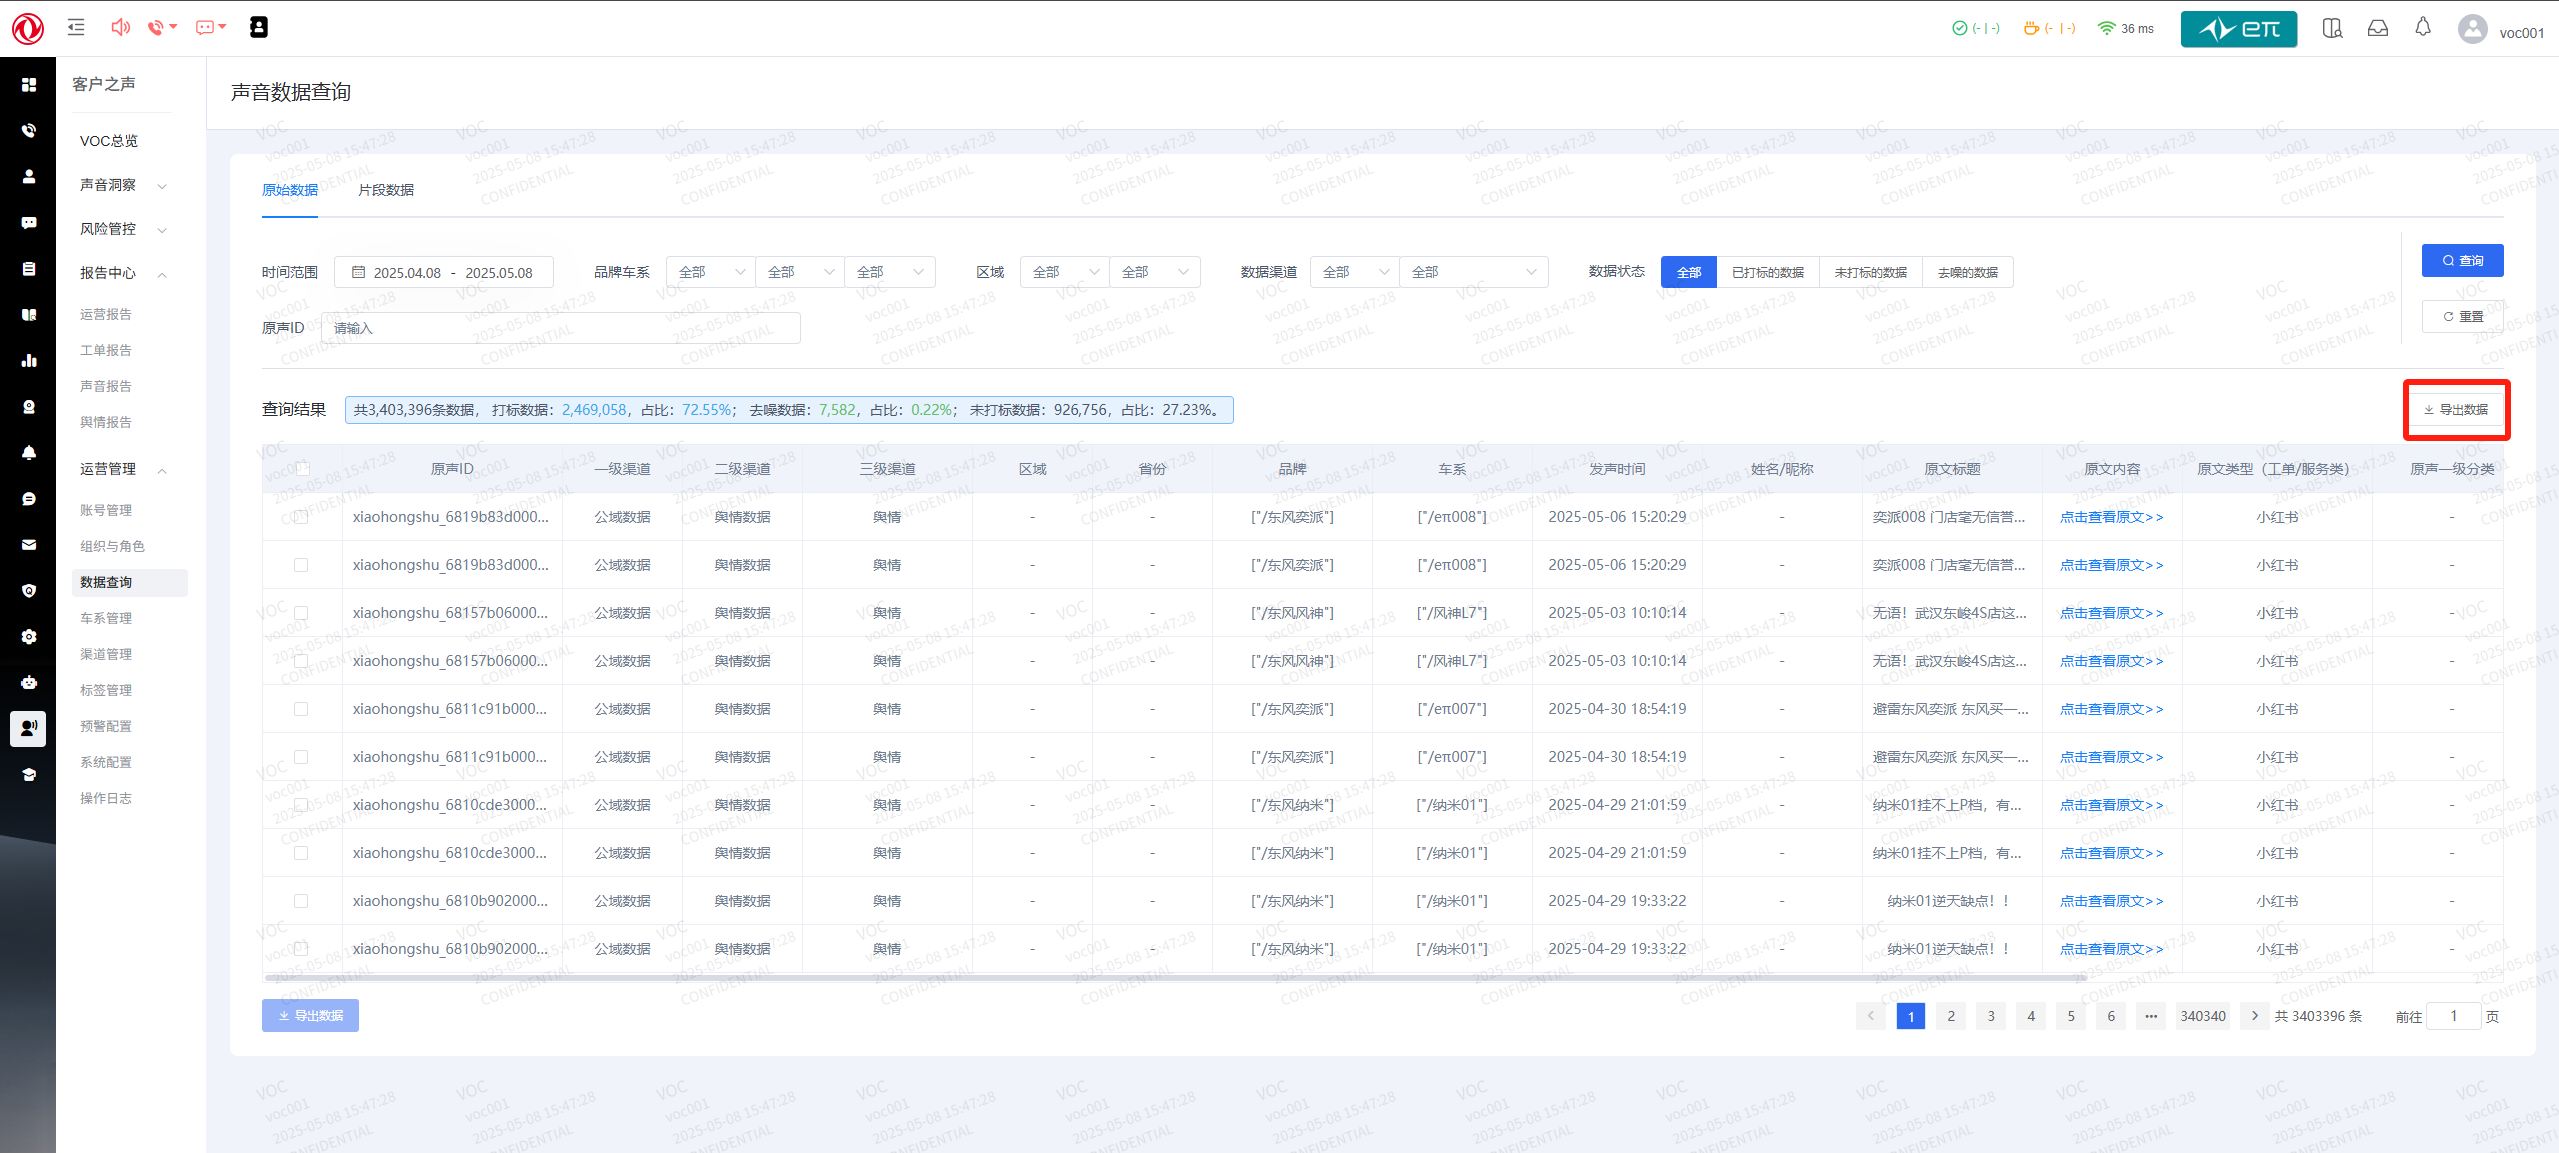Open 运营报告 in sidebar
This screenshot has height=1153, width=2559.
coord(106,314)
